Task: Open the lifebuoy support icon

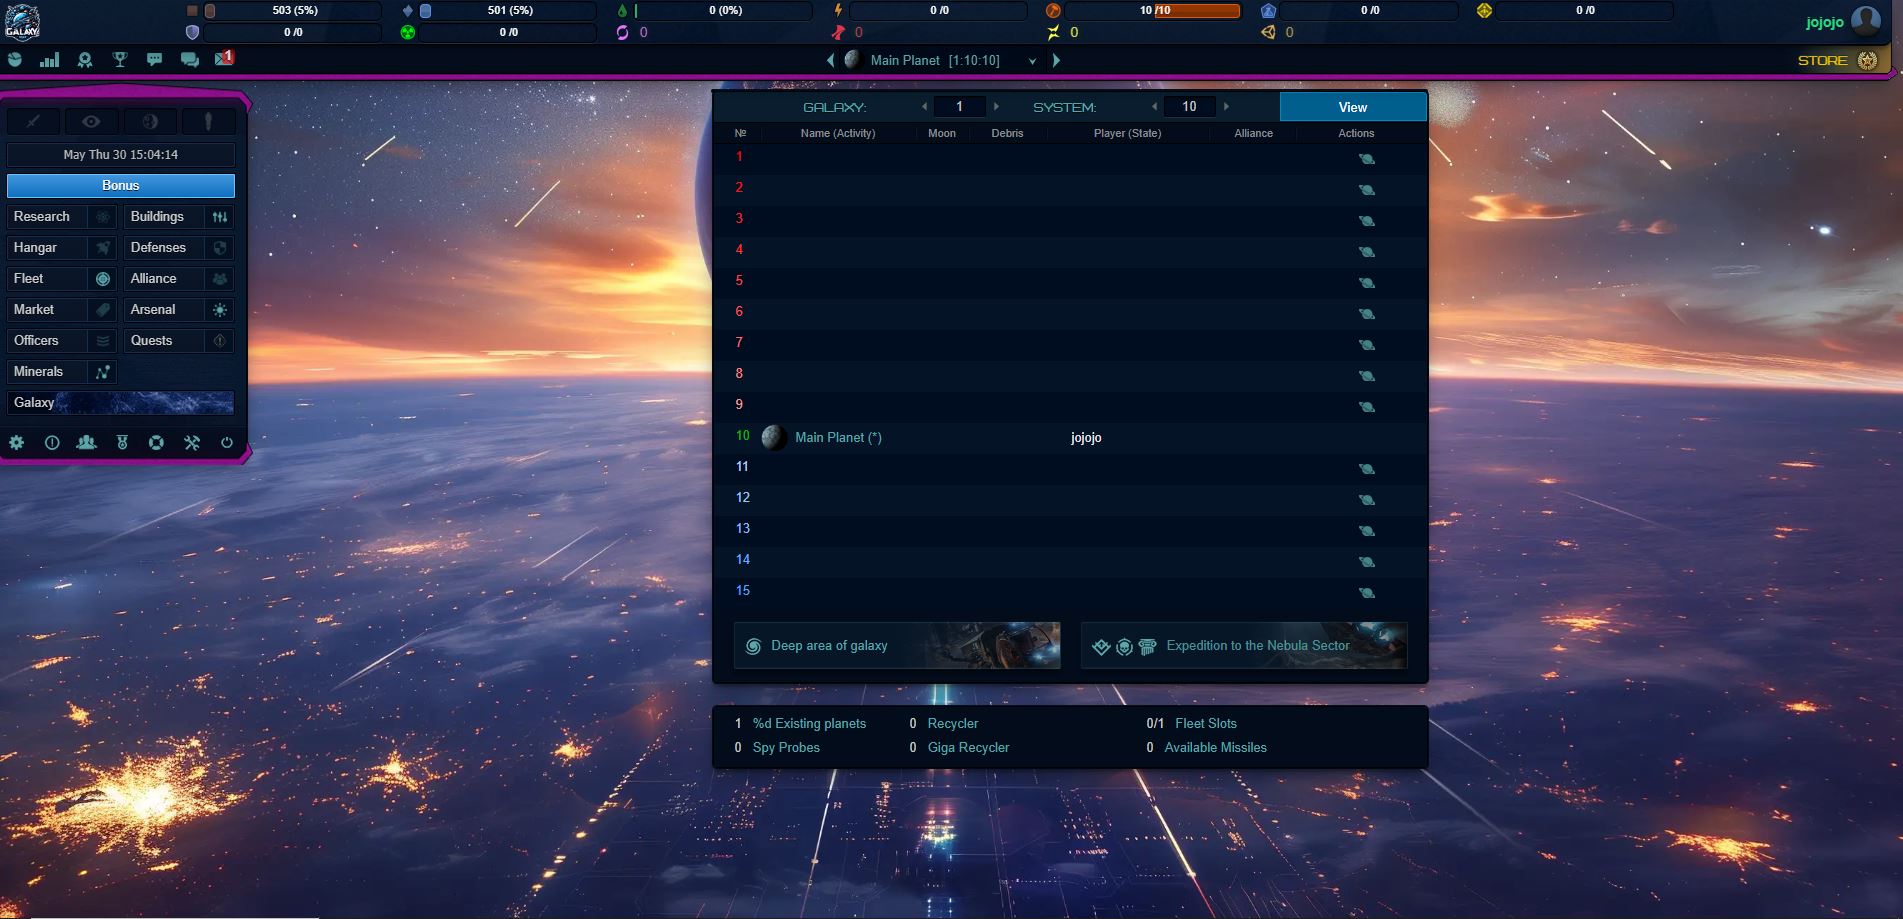Action: [156, 442]
